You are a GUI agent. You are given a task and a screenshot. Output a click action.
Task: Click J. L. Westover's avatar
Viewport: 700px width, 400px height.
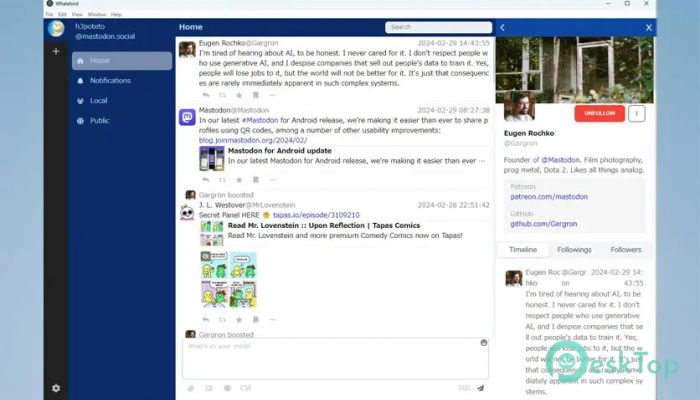(187, 212)
